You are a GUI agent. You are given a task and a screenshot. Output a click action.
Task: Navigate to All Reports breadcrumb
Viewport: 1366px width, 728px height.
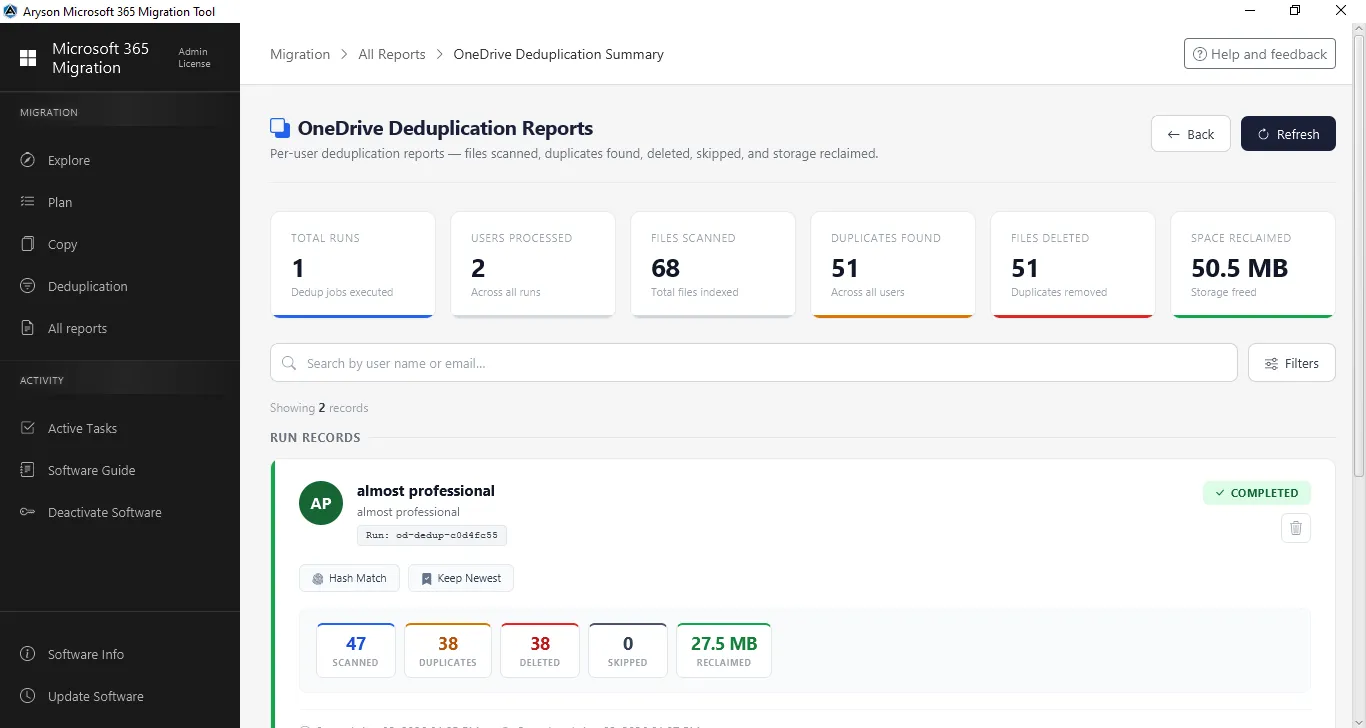click(392, 54)
